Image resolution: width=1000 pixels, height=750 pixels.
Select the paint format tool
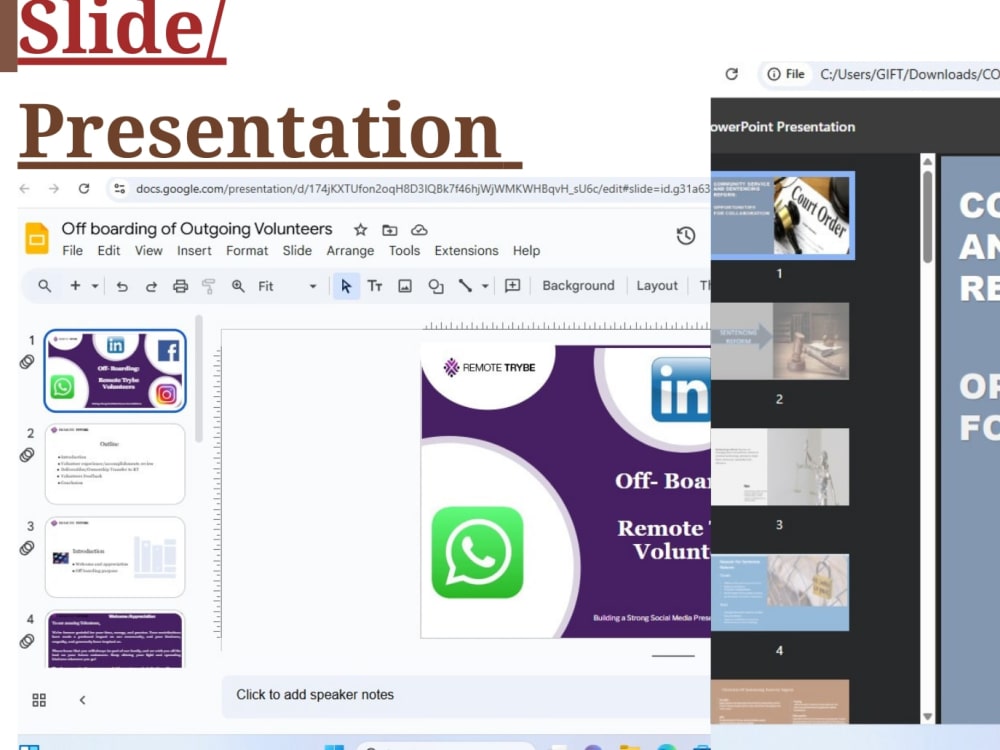click(x=209, y=286)
